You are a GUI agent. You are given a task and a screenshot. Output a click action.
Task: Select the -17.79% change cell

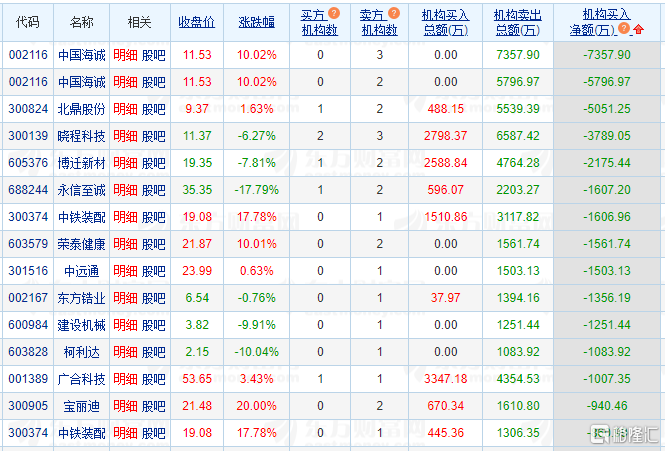tap(257, 190)
